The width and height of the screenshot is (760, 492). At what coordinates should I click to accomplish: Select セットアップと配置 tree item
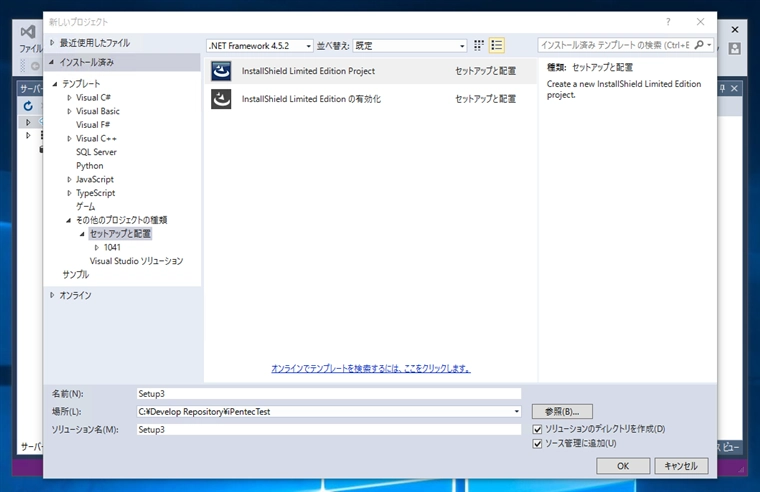pos(120,234)
